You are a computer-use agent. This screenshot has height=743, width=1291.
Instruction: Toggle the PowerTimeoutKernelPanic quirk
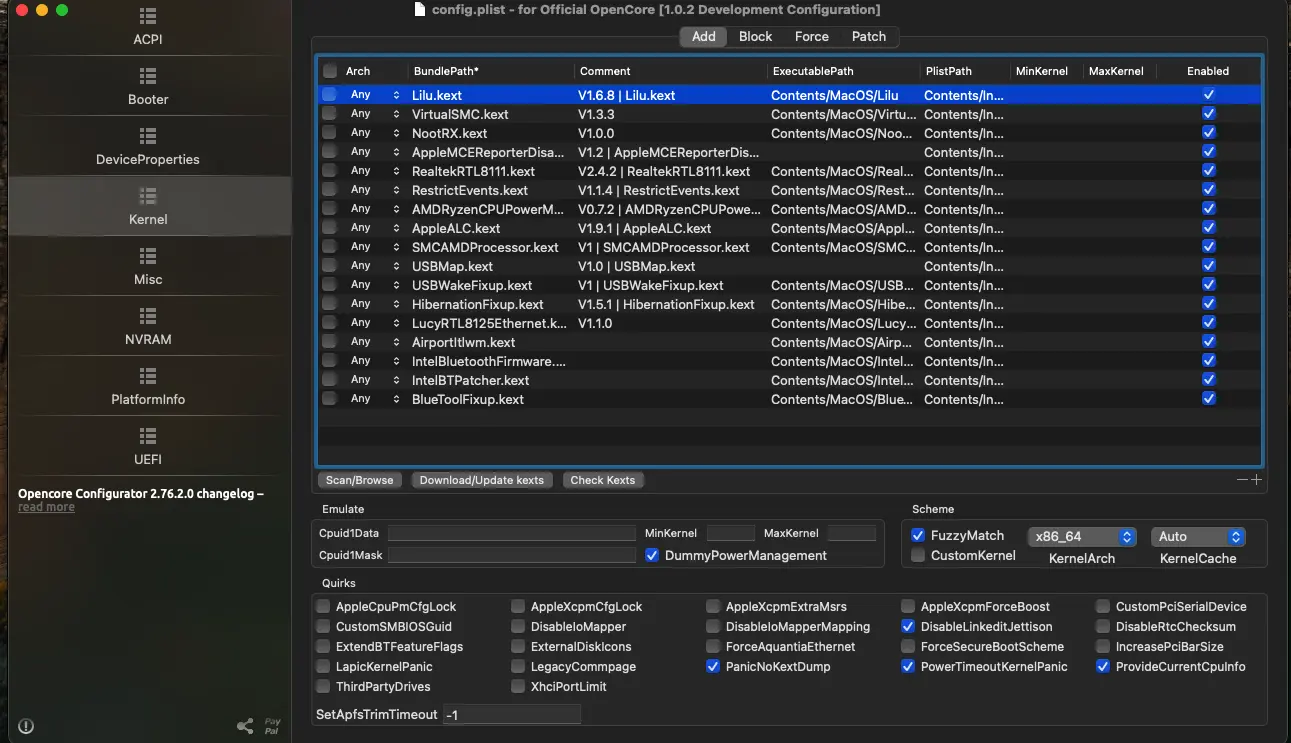click(x=908, y=666)
